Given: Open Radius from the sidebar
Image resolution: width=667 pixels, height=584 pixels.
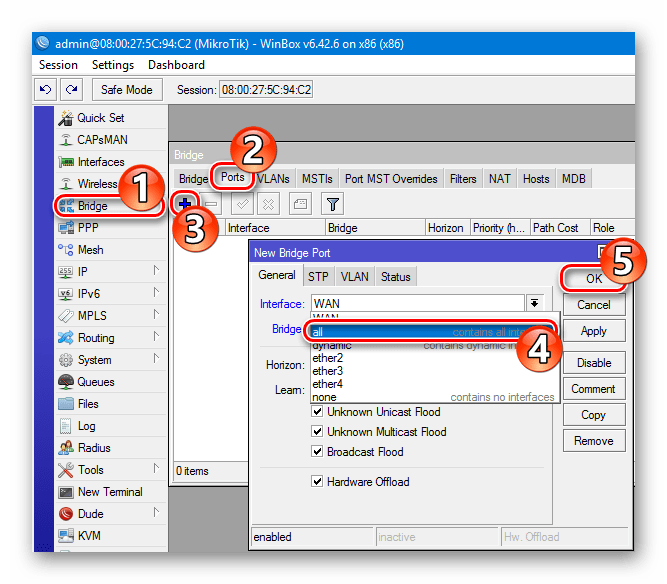Looking at the screenshot, I should pyautogui.click(x=111, y=448).
